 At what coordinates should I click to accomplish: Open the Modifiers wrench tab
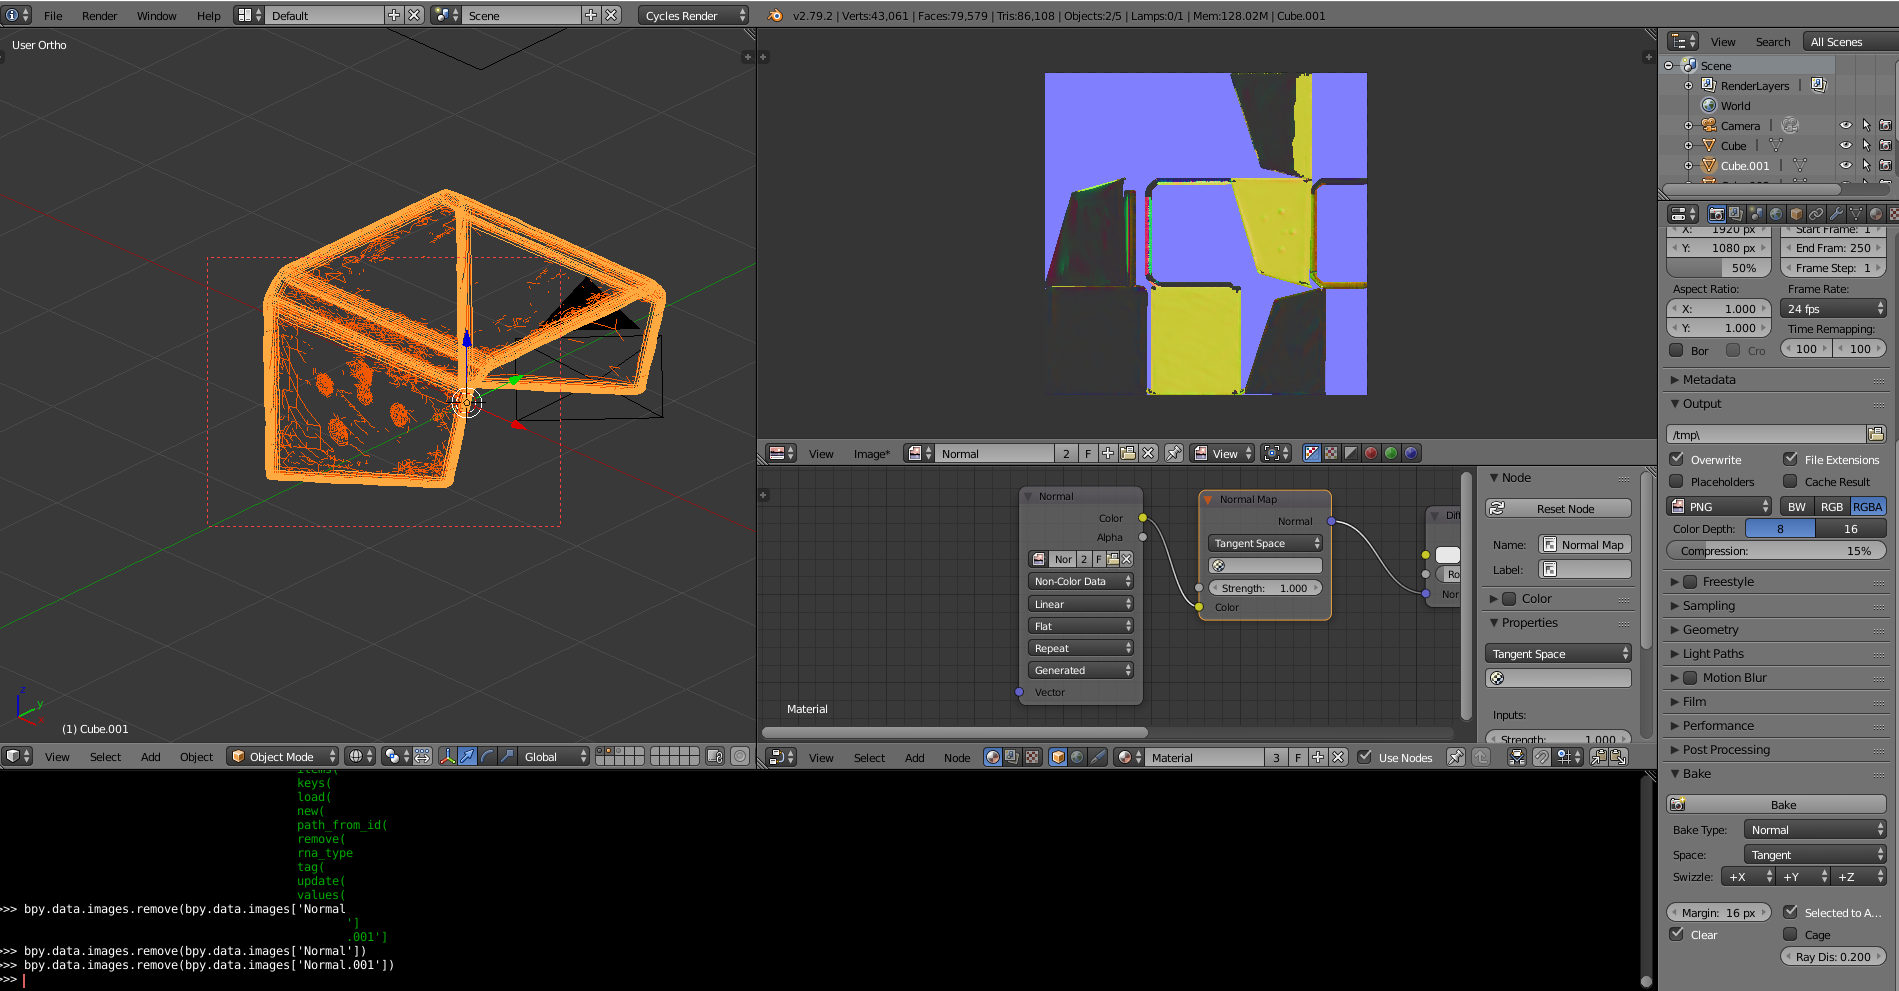pos(1836,214)
